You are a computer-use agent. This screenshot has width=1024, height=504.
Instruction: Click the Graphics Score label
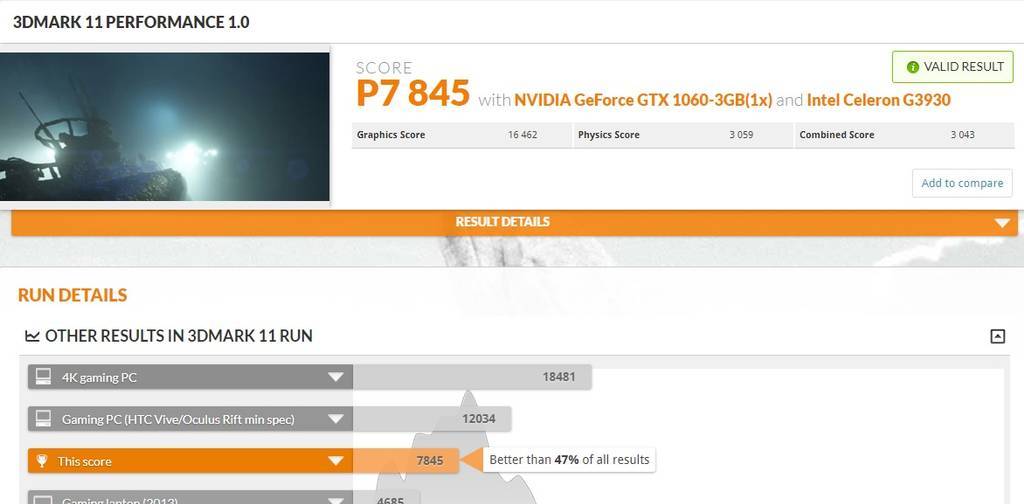coord(391,134)
